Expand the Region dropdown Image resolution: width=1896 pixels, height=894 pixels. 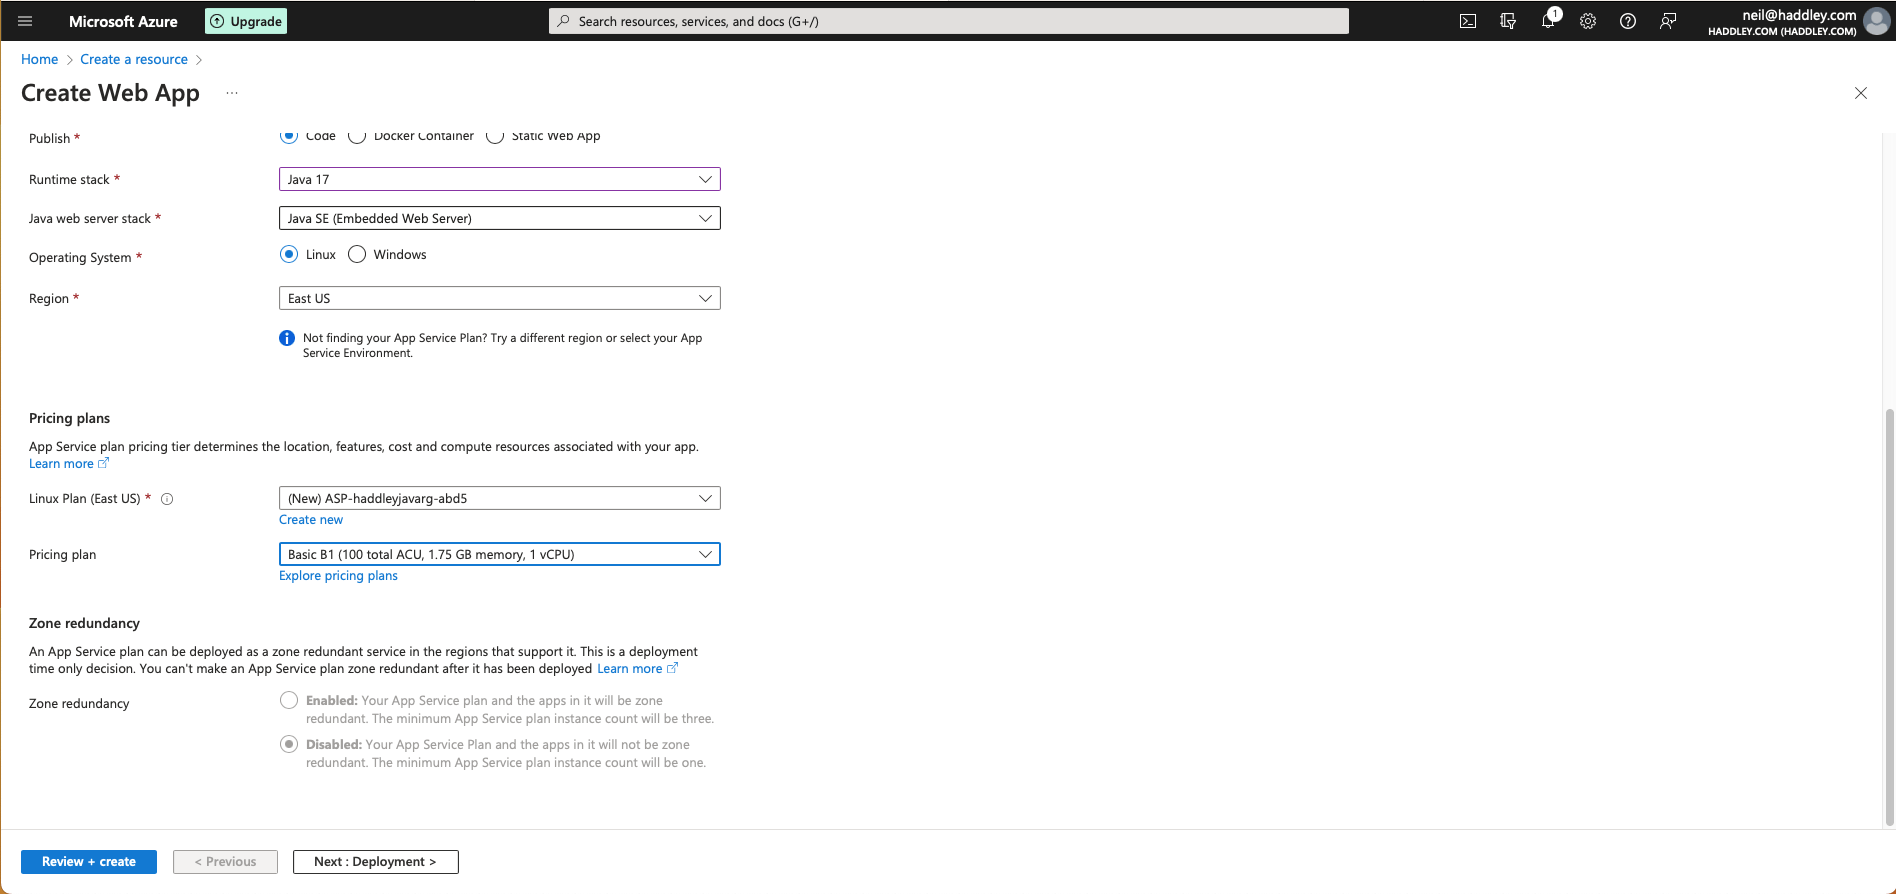(x=500, y=298)
